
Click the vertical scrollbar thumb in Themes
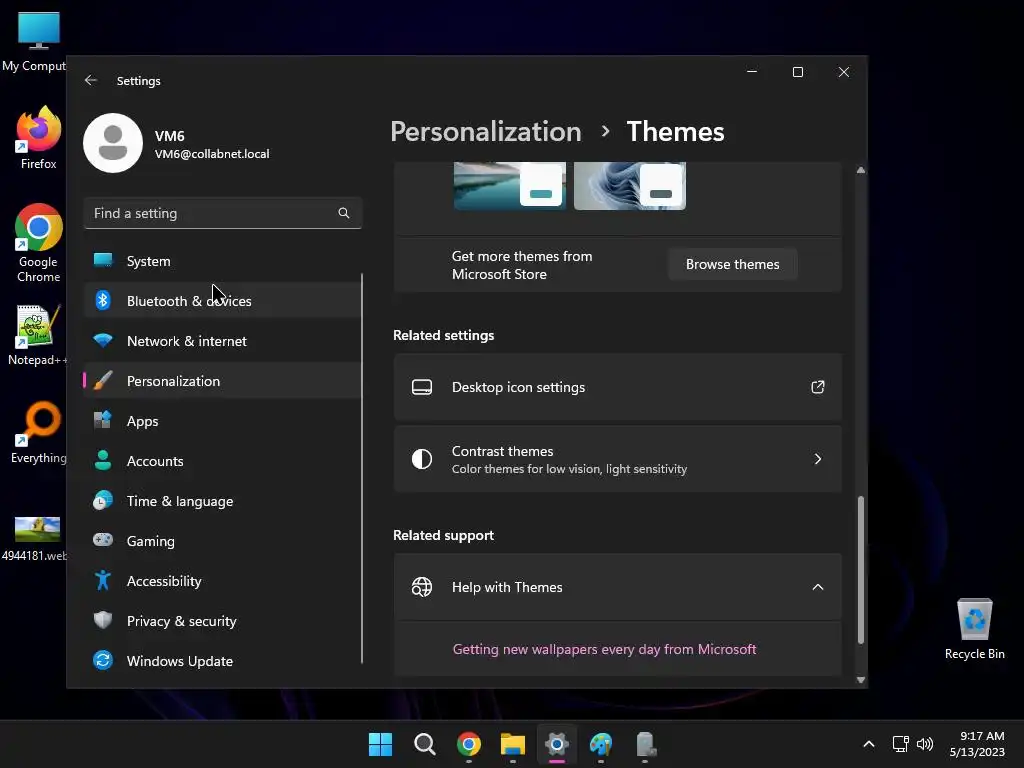pyautogui.click(x=861, y=570)
